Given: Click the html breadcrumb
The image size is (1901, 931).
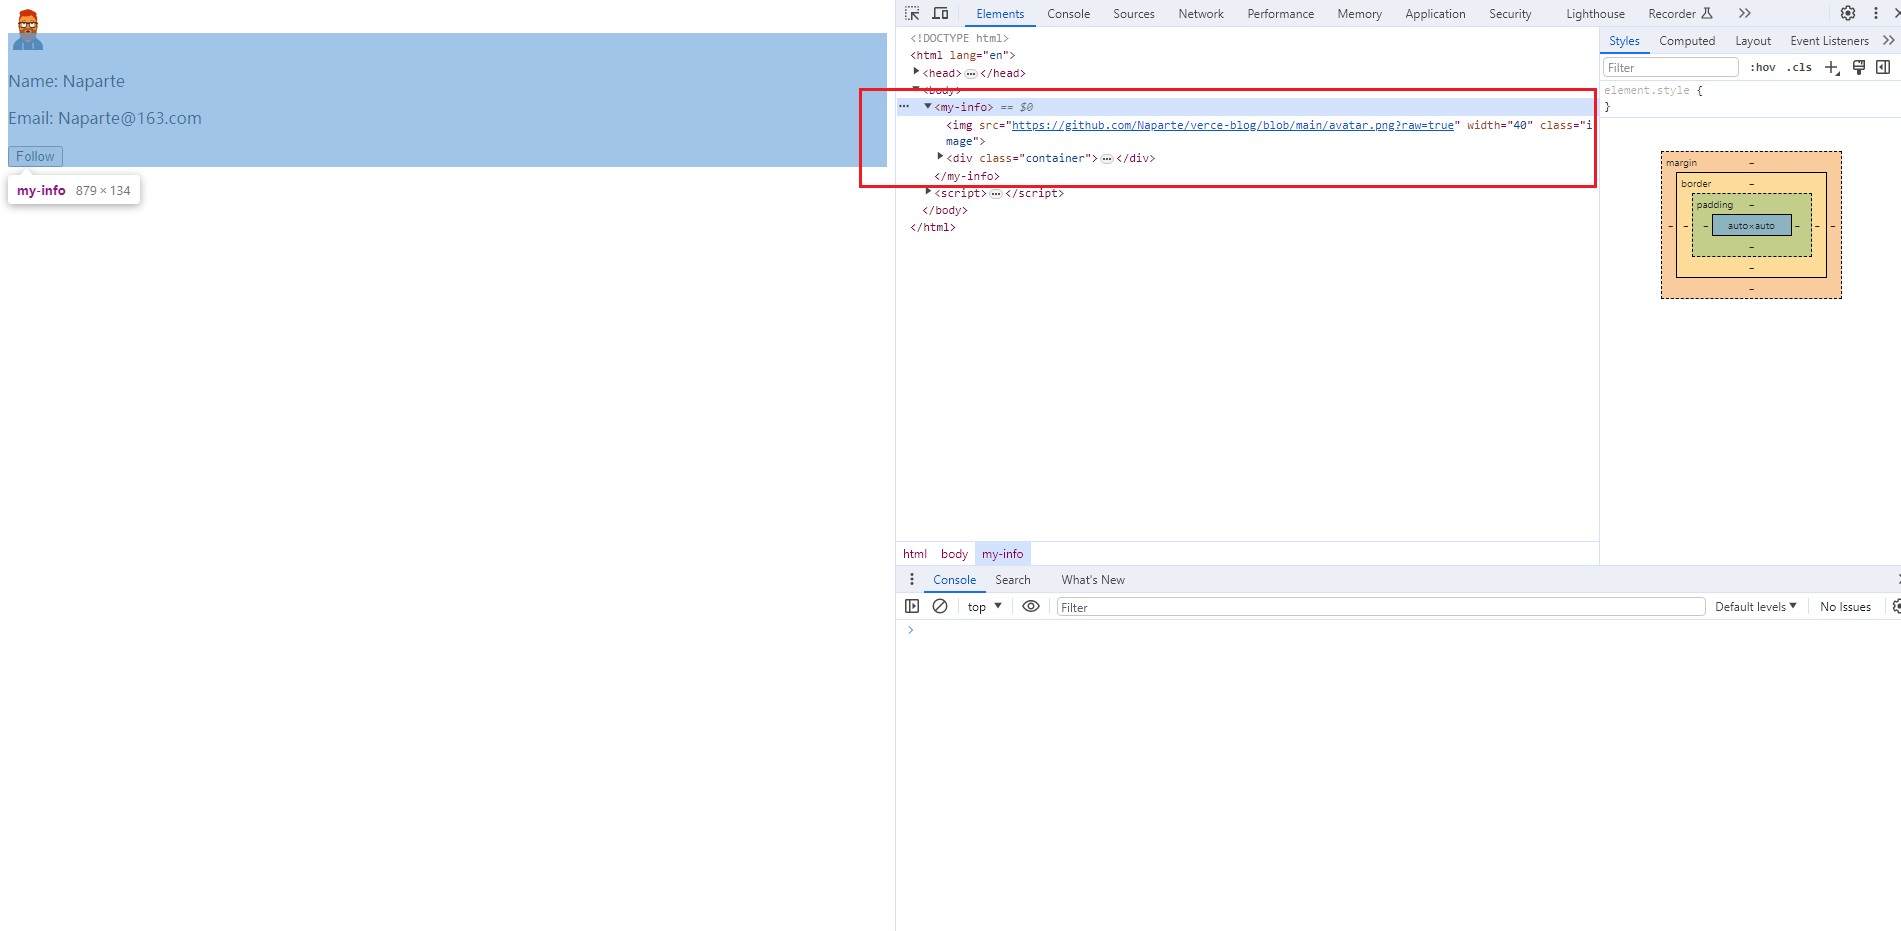Looking at the screenshot, I should (914, 554).
